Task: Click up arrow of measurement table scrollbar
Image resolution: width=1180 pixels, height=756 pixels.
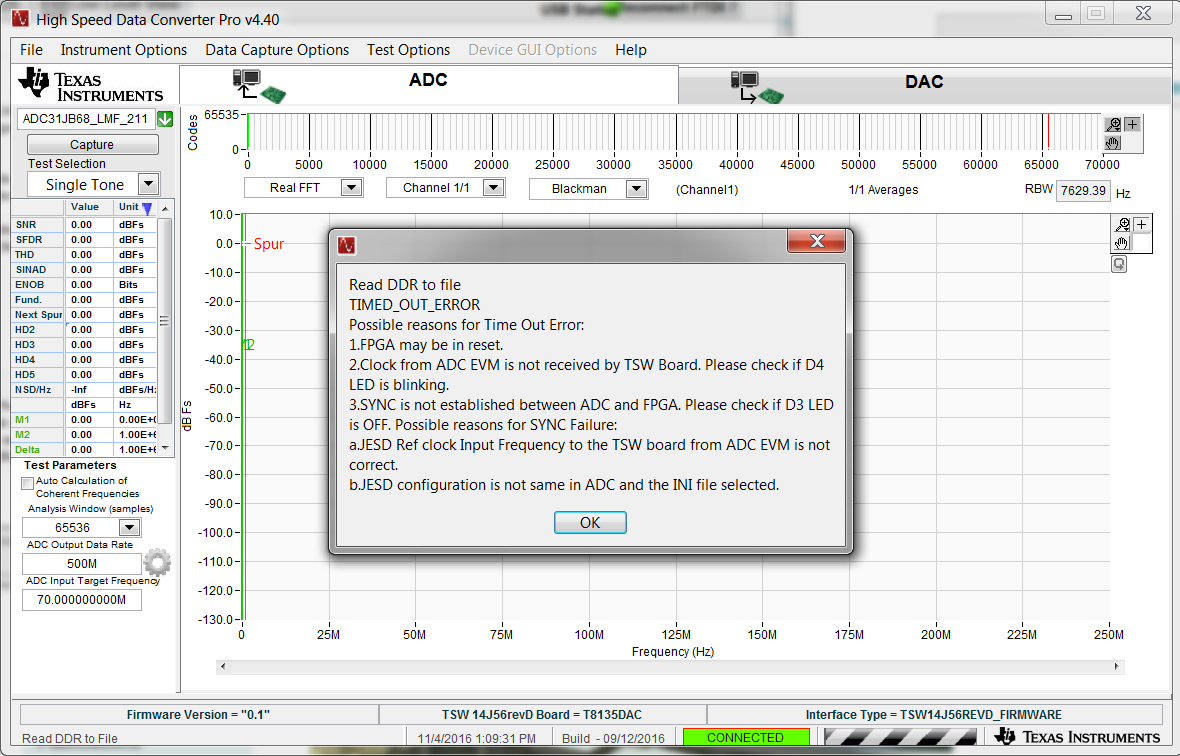Action: 165,208
